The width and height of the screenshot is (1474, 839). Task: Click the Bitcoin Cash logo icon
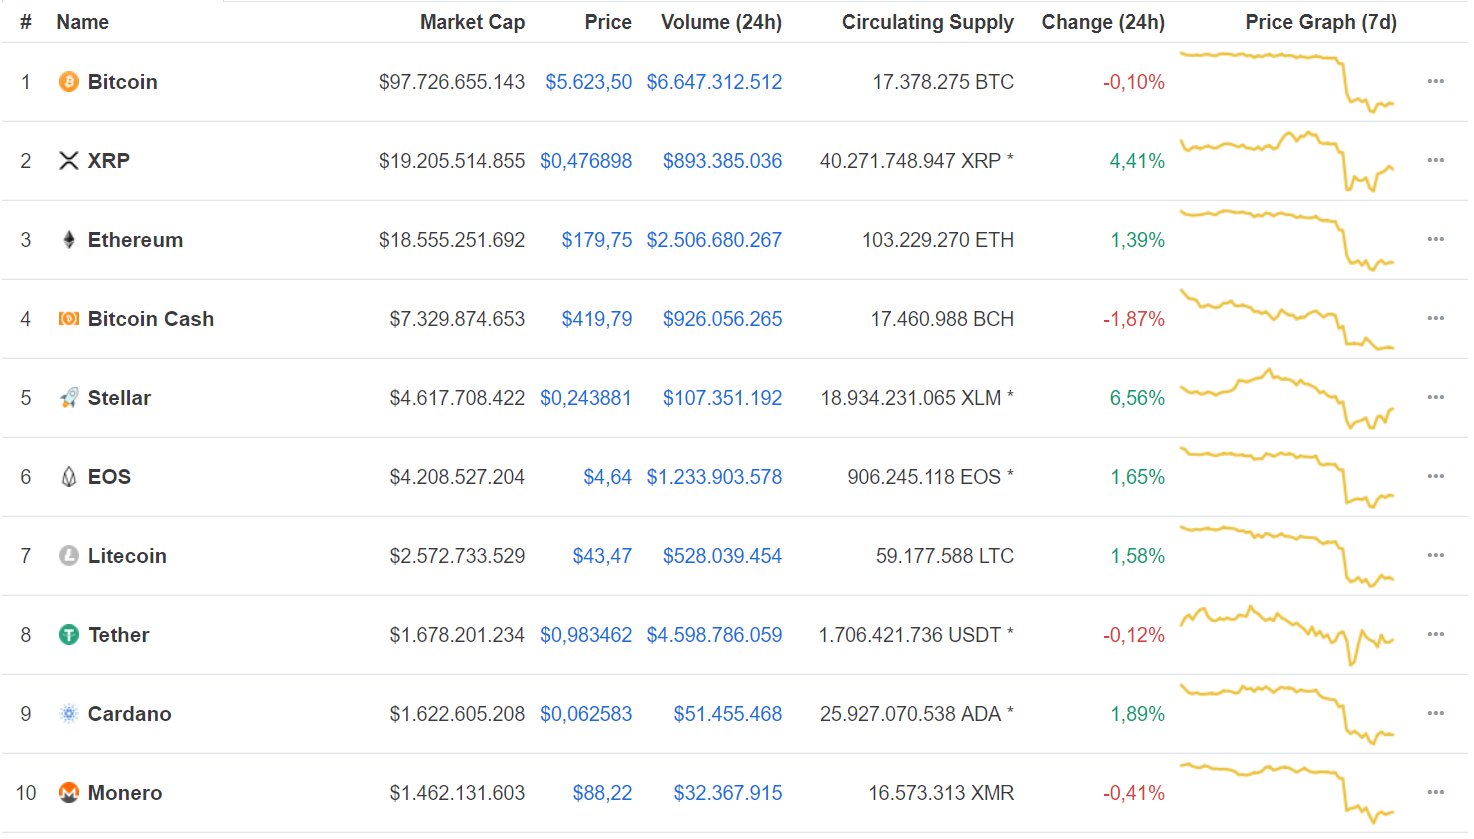tap(68, 319)
